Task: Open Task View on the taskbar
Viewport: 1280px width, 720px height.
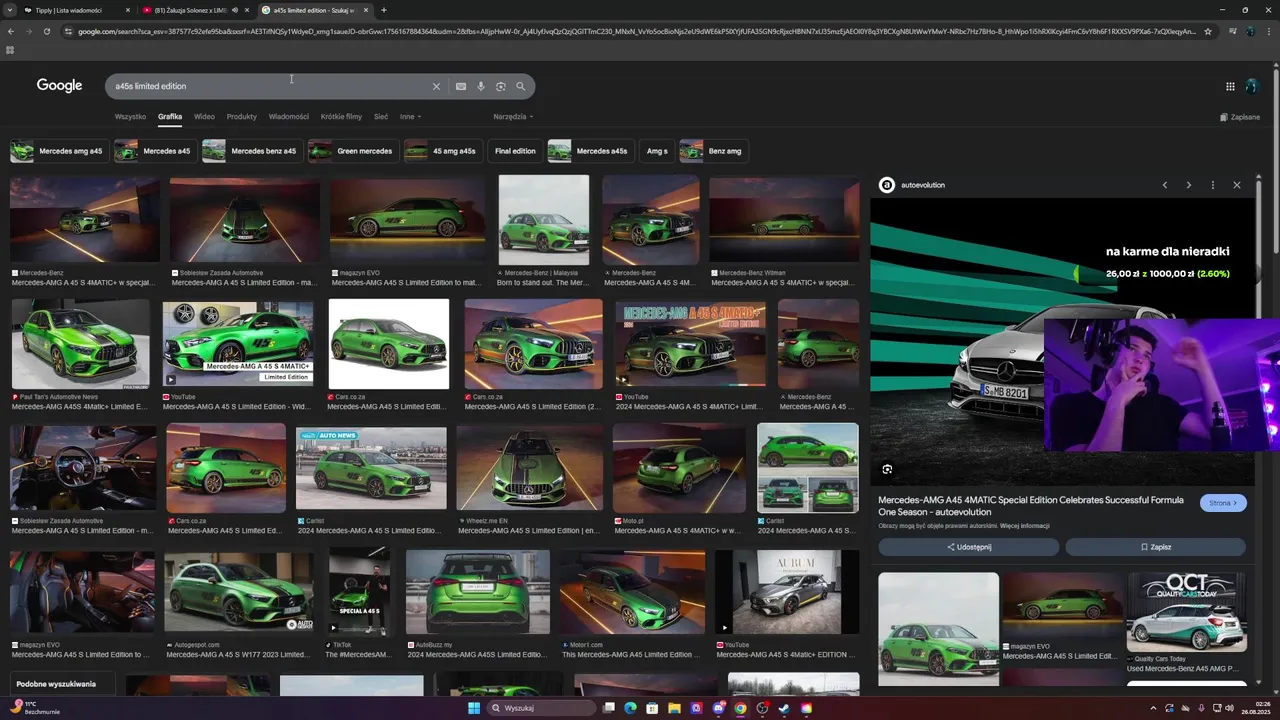Action: click(x=608, y=708)
